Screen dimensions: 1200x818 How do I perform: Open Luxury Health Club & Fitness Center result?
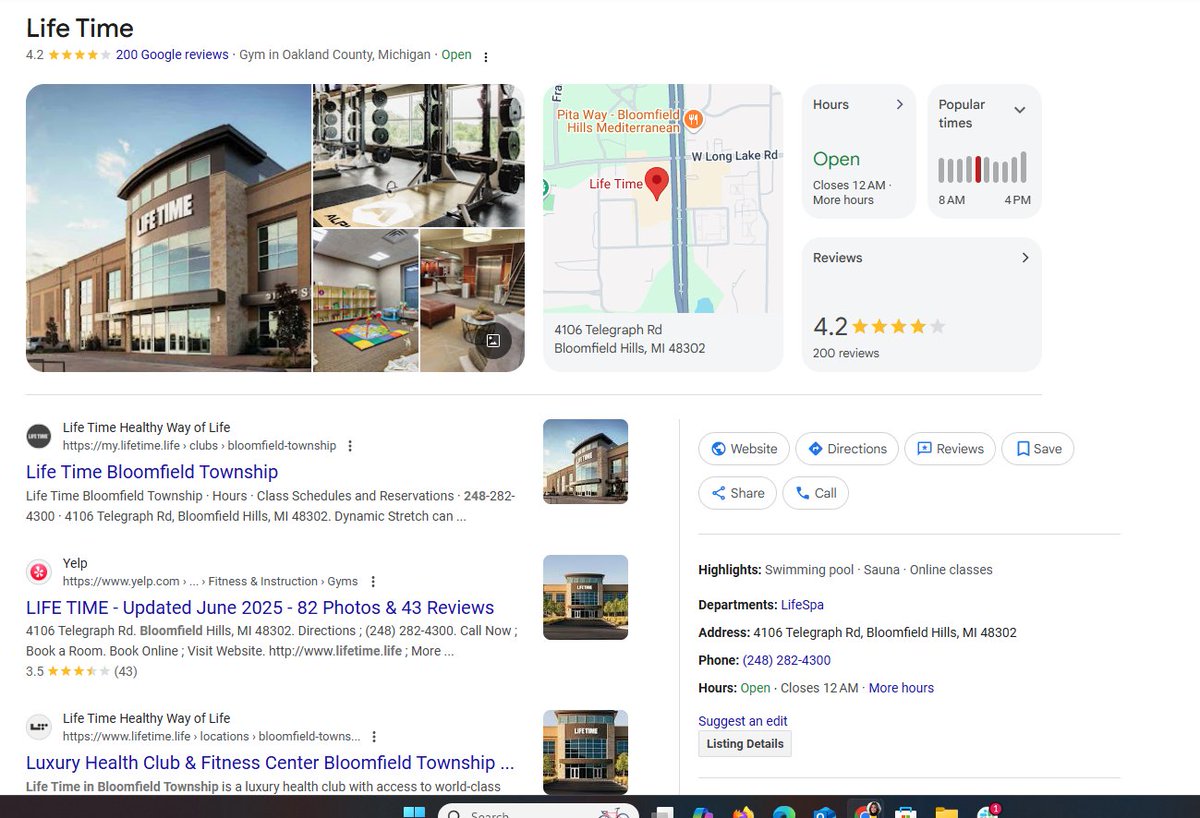pos(270,763)
